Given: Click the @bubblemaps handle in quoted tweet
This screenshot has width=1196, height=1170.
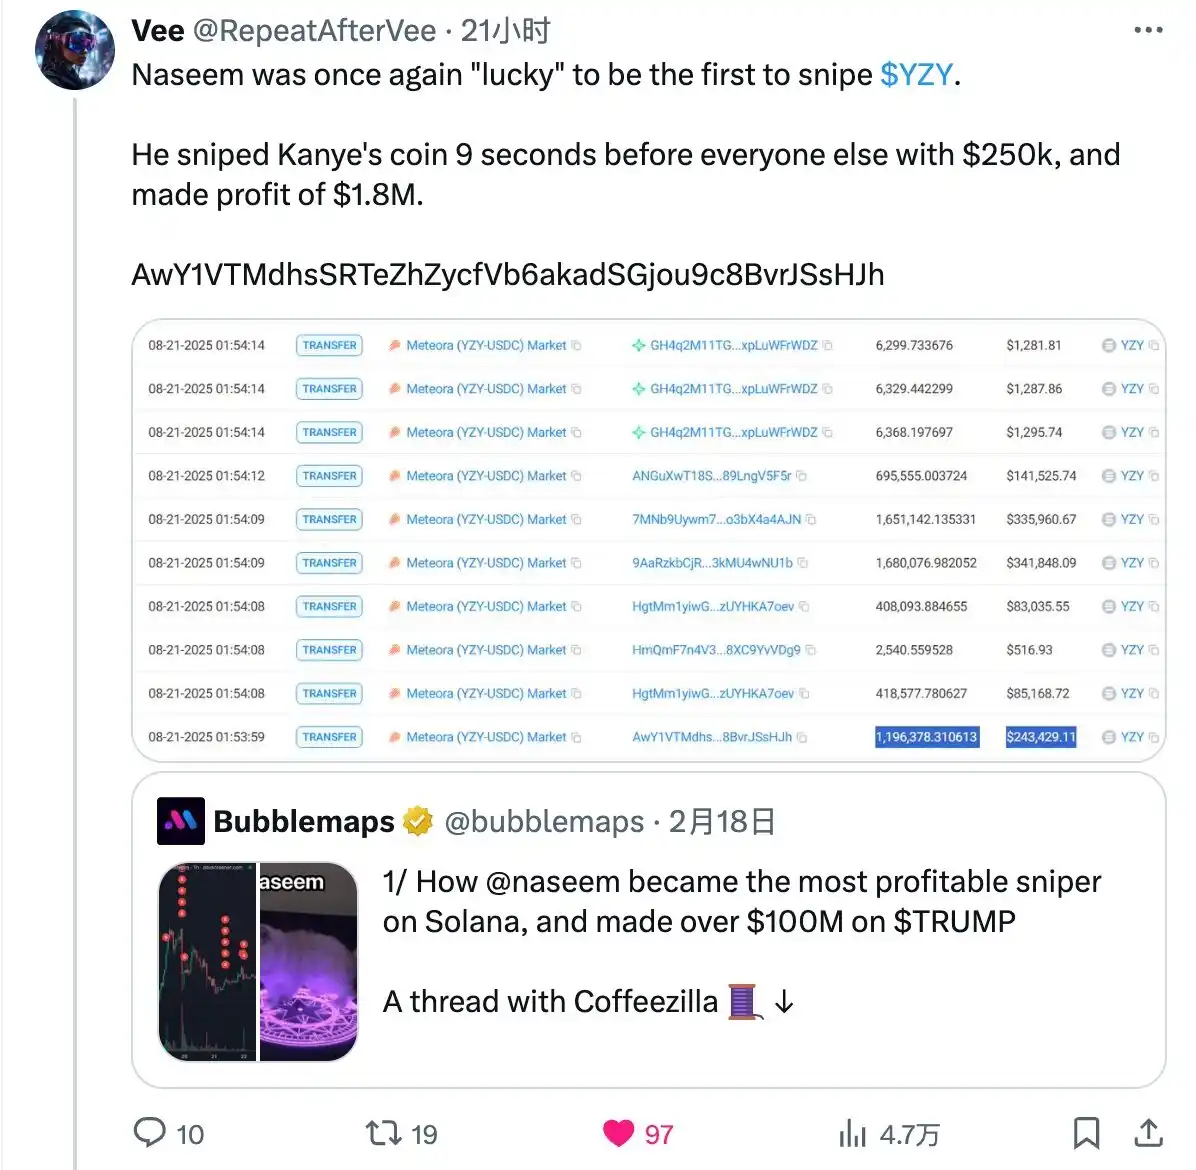Looking at the screenshot, I should 544,822.
